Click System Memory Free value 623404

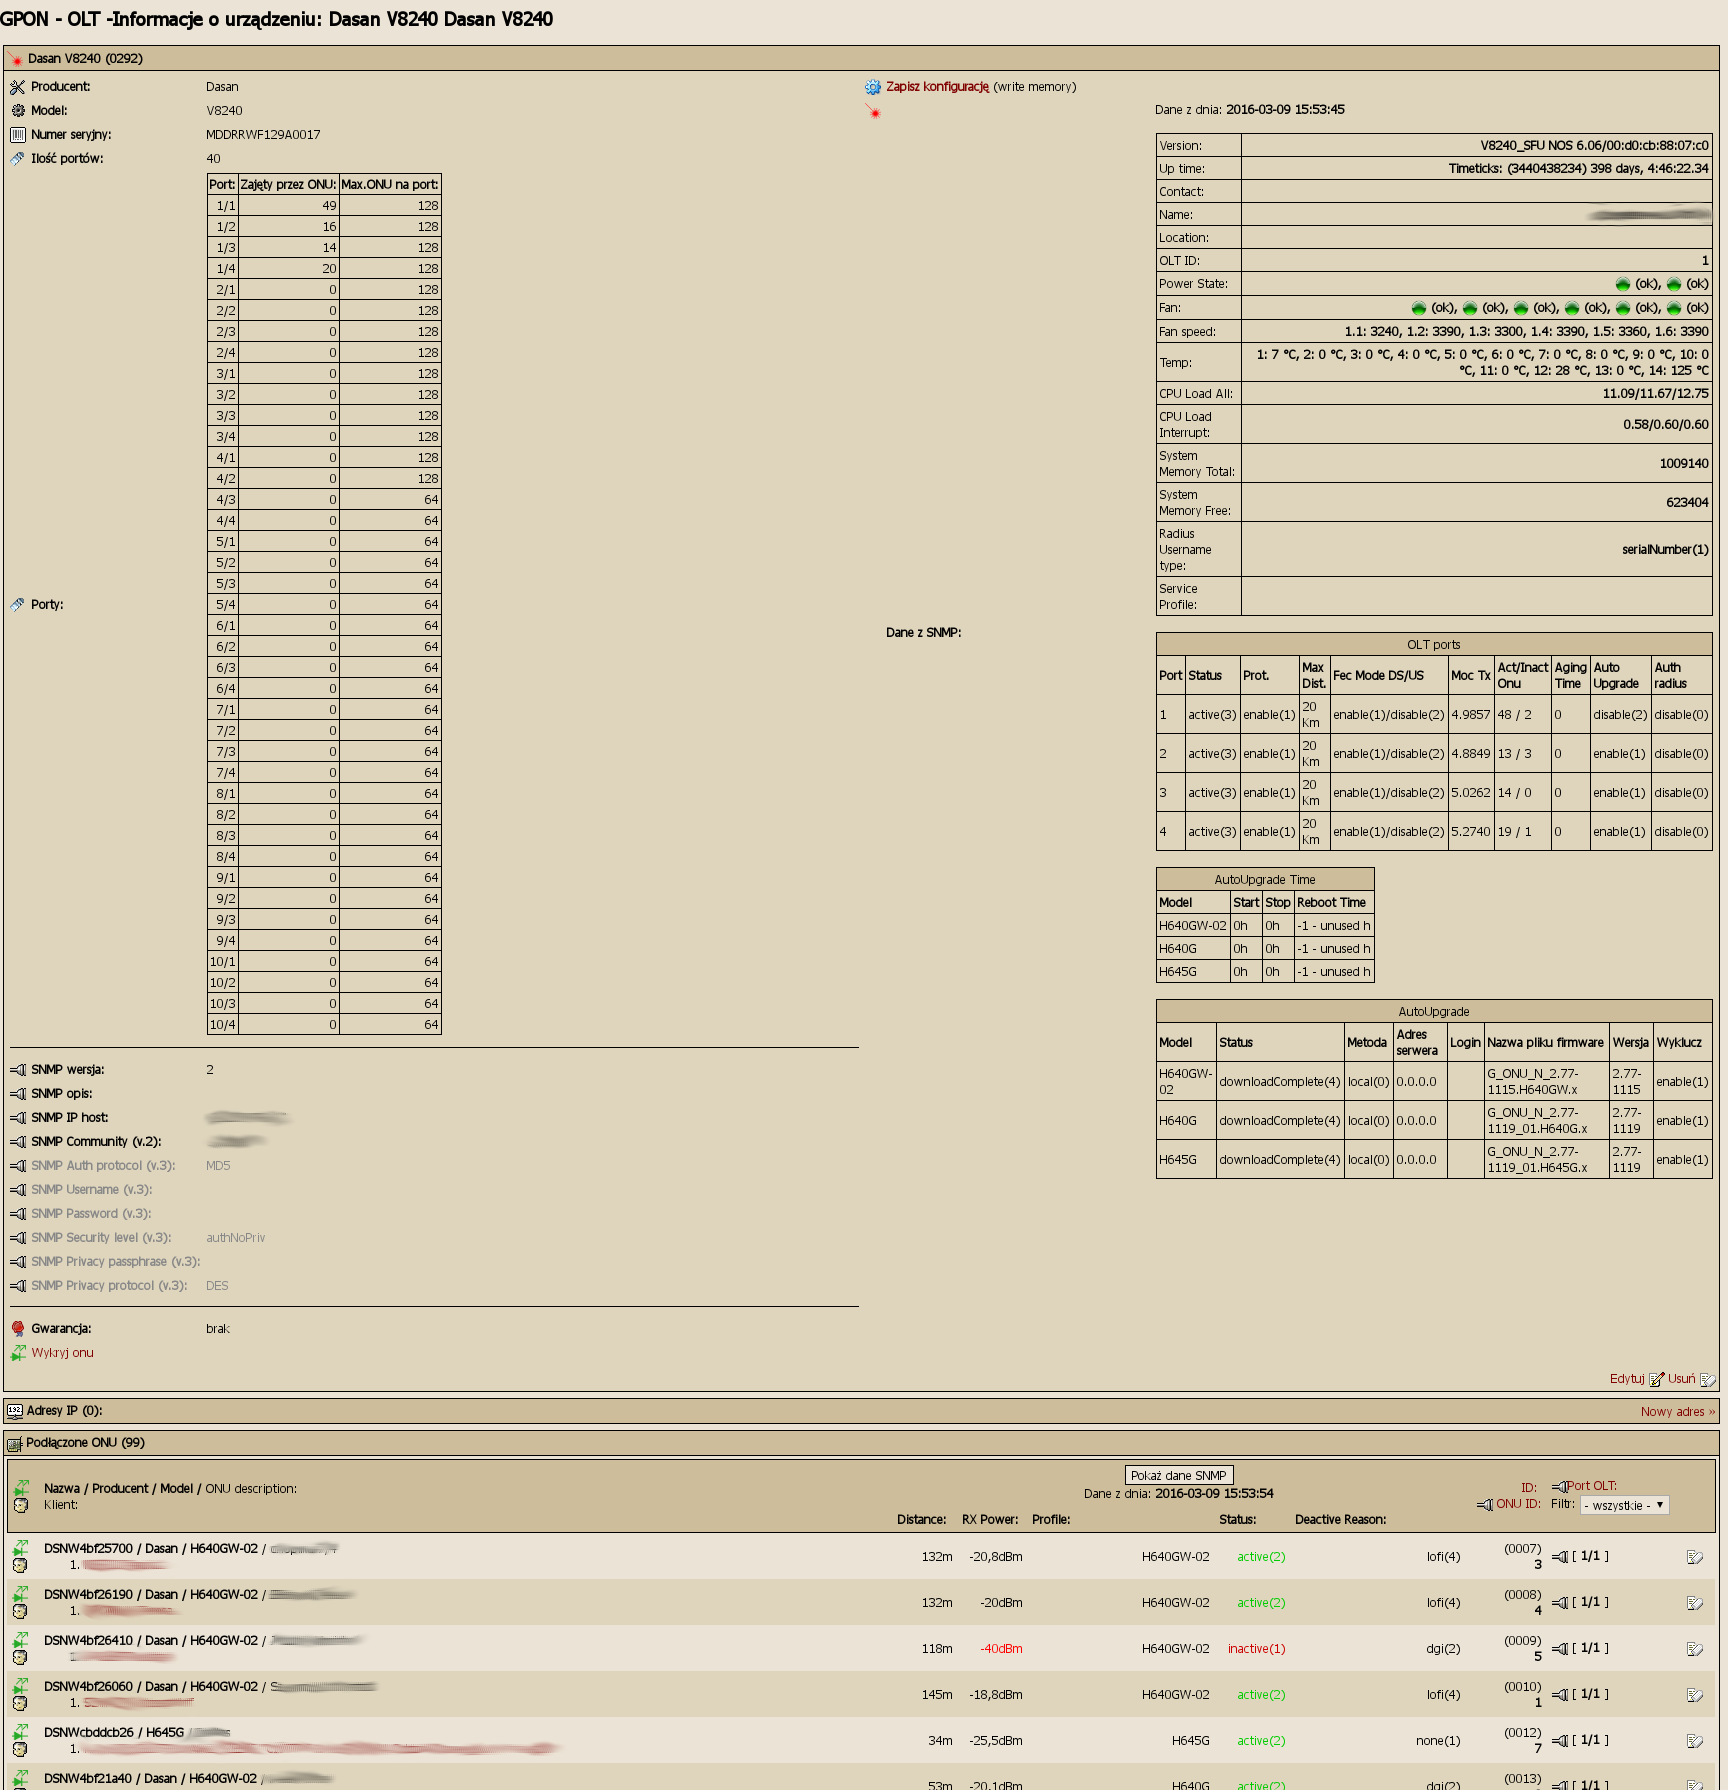[1687, 503]
